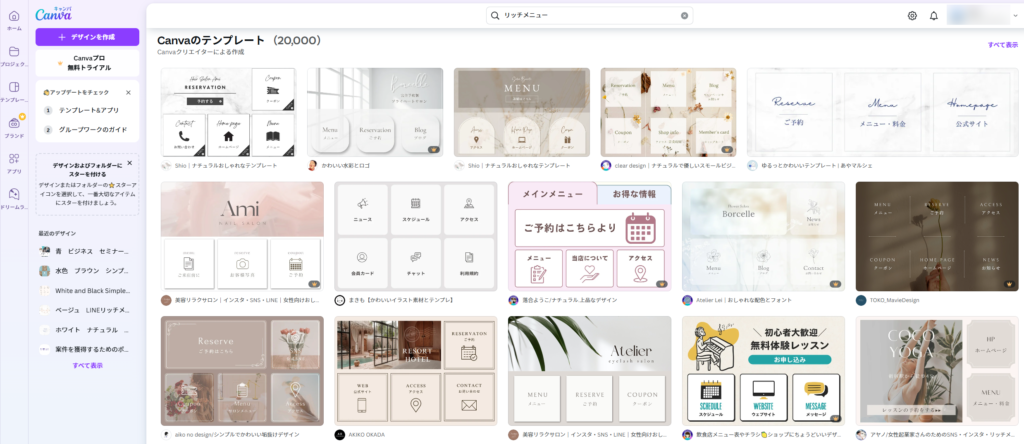Open the Templates sidebar icon
Viewport: 1024px width, 444px height.
click(14, 89)
